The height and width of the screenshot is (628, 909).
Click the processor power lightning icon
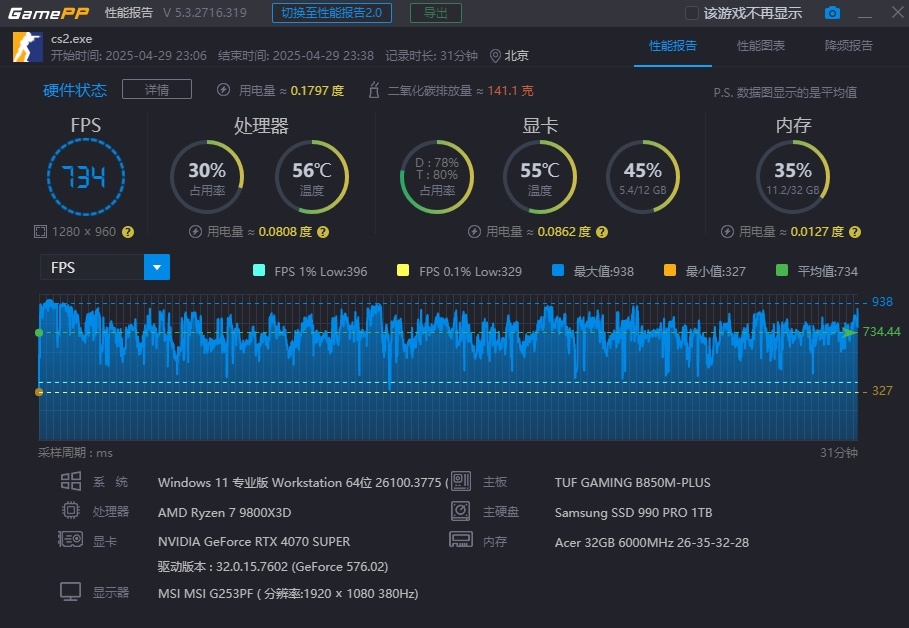tap(195, 232)
